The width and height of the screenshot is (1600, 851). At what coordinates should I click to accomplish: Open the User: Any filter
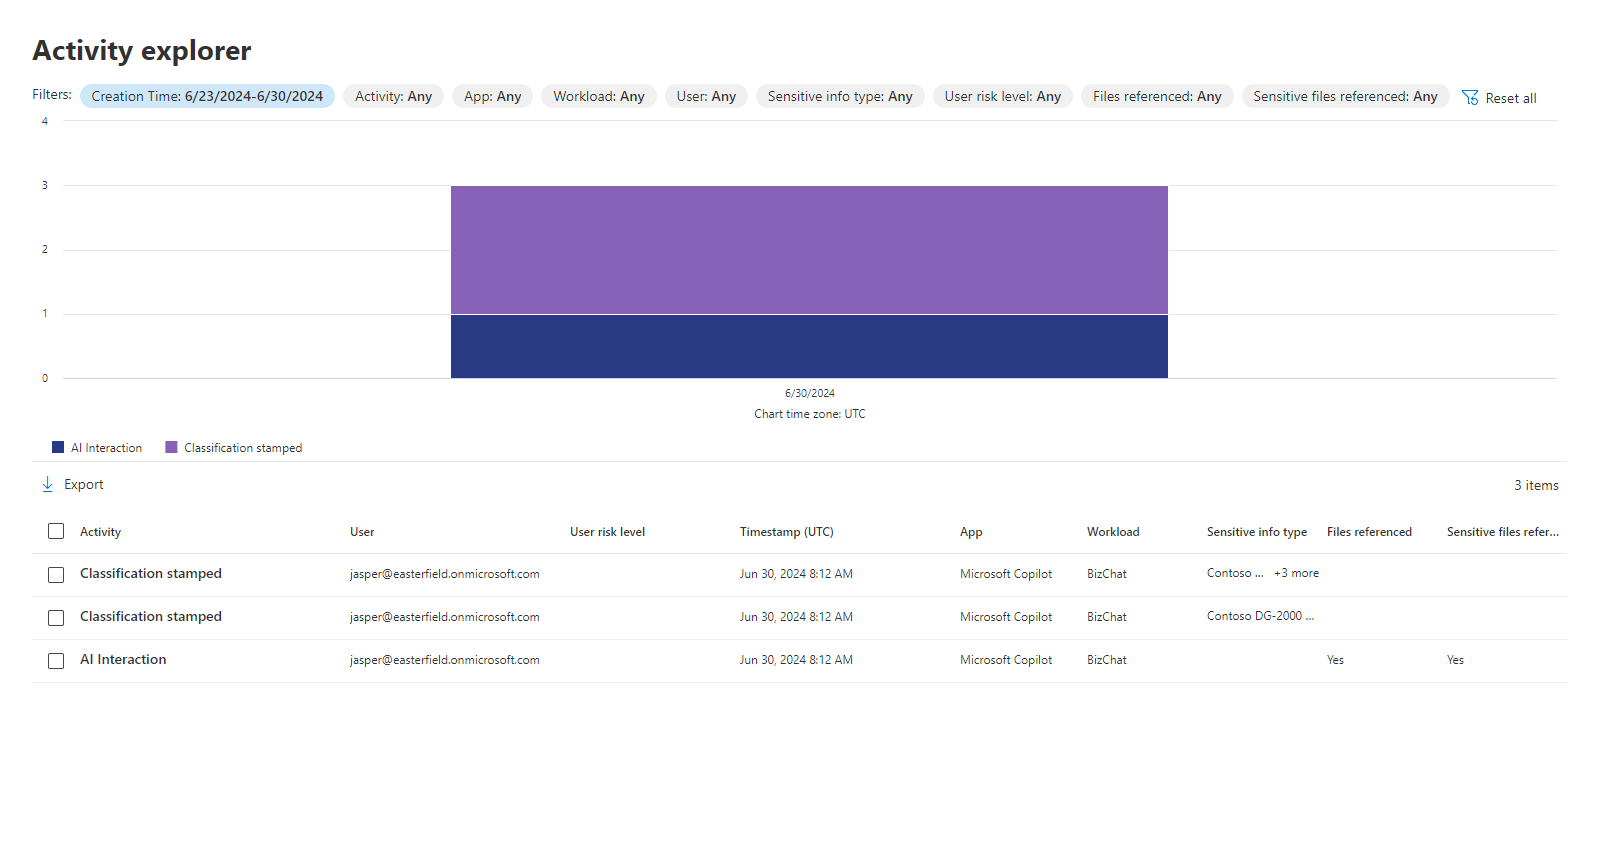(706, 96)
